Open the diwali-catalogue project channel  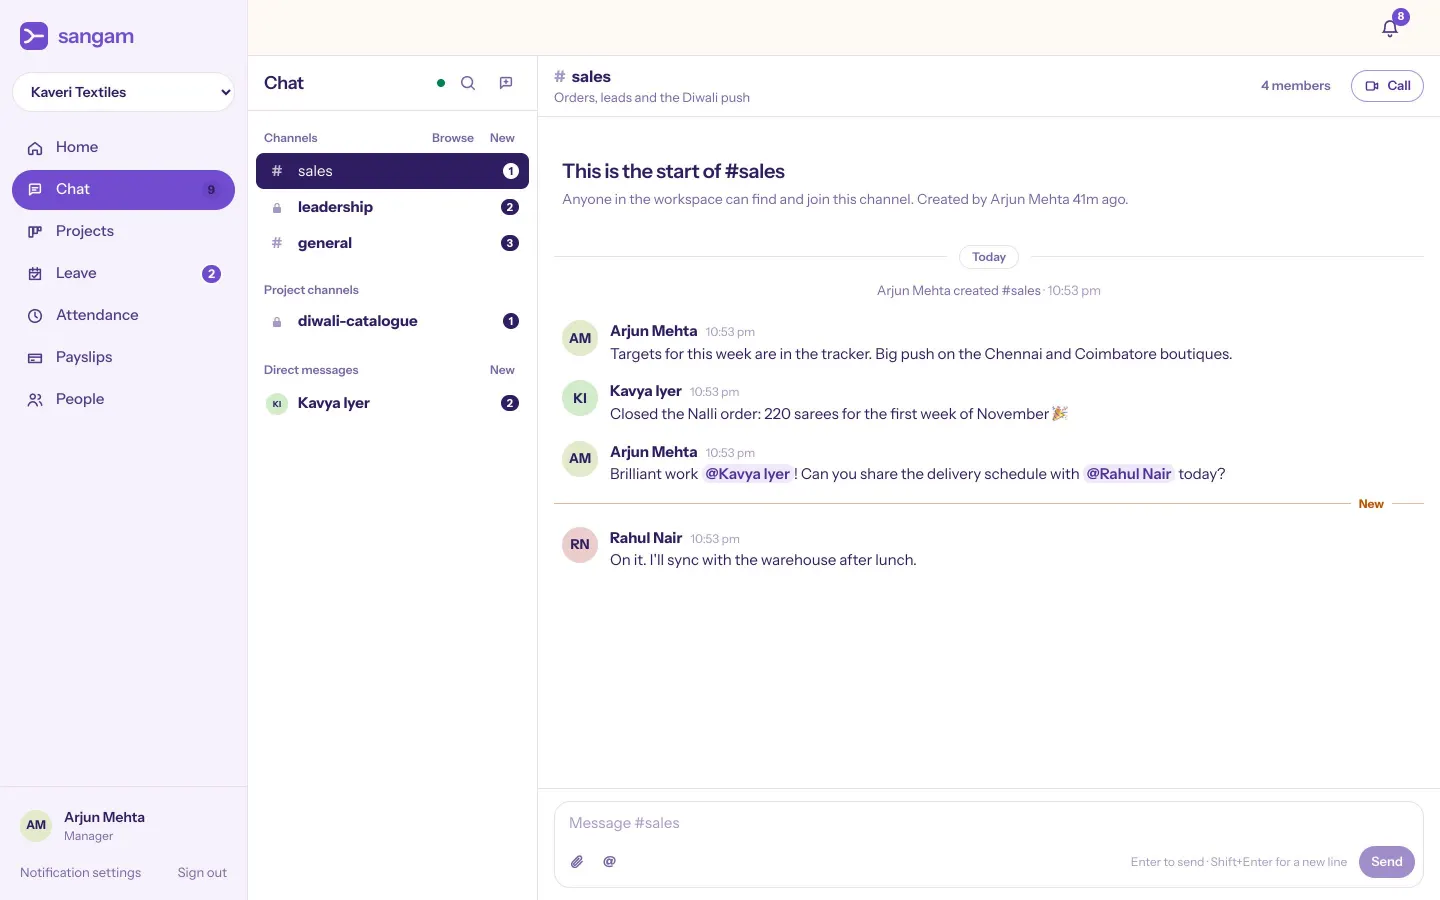pos(392,321)
